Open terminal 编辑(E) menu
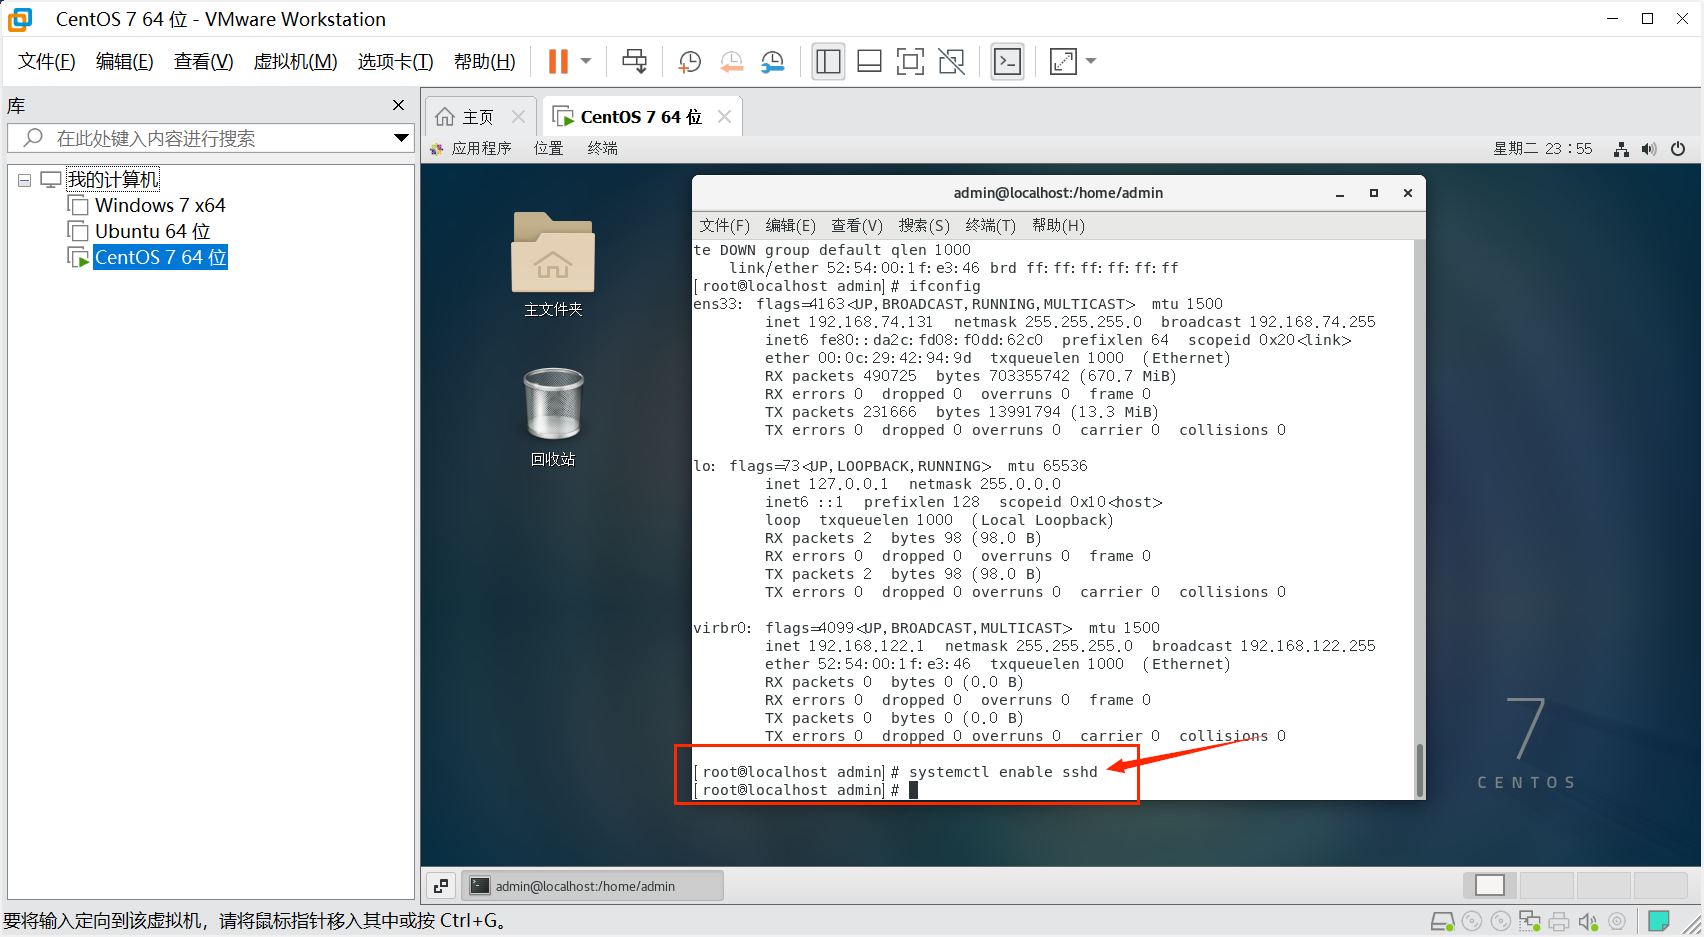Screen dimensions: 1704x937 point(790,225)
